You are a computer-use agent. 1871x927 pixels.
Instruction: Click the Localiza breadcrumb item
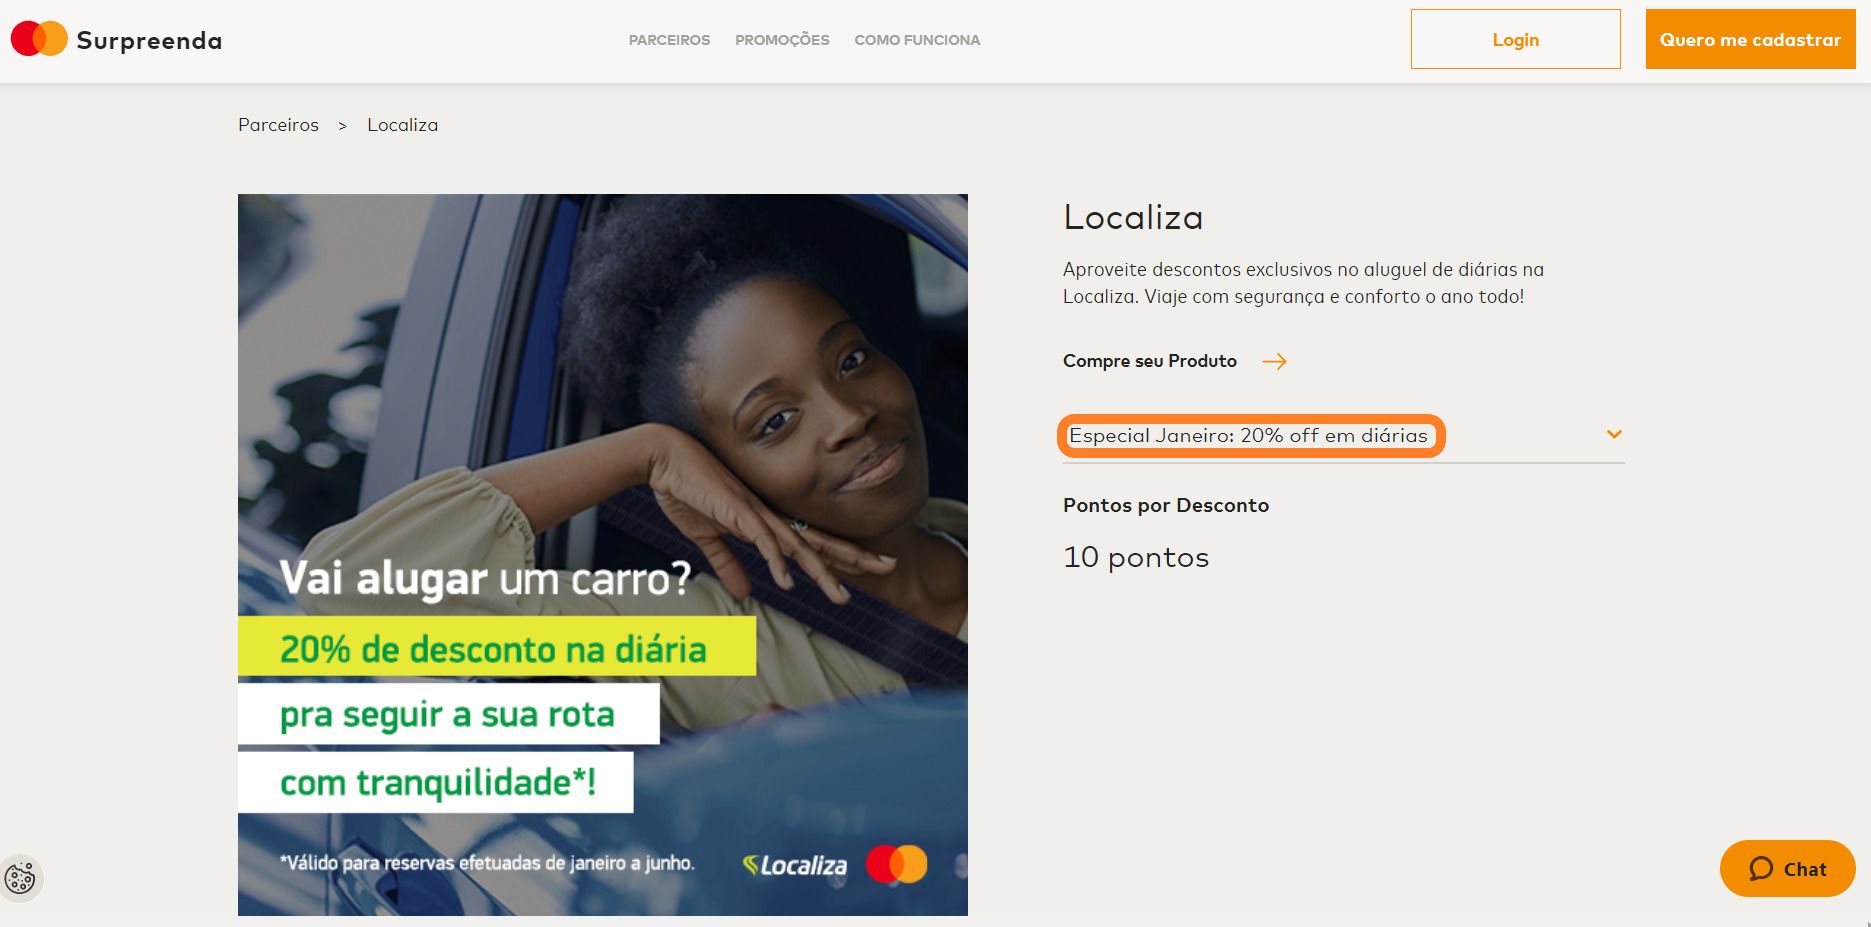402,125
